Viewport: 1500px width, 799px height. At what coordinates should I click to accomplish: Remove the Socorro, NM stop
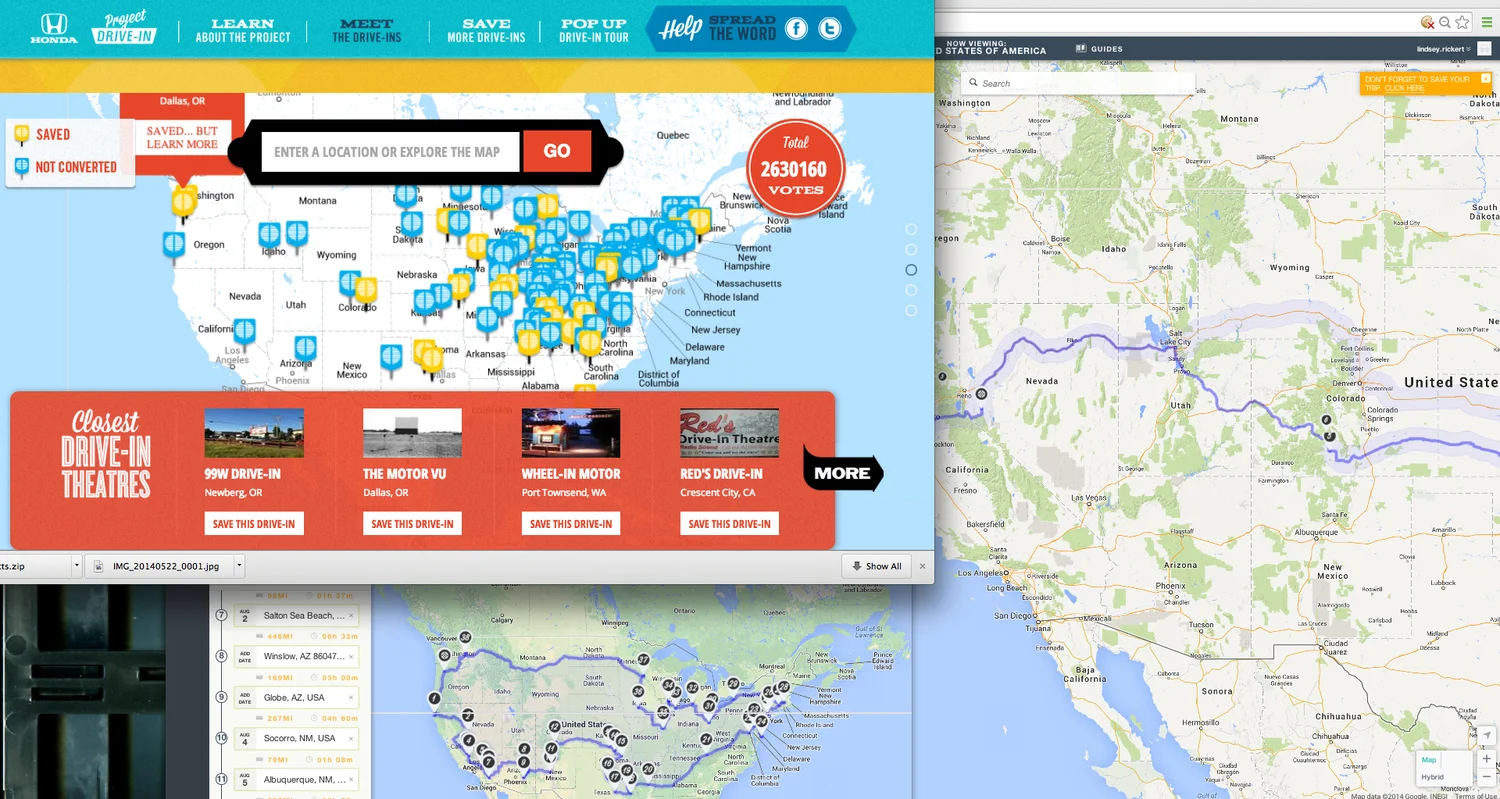tap(351, 739)
